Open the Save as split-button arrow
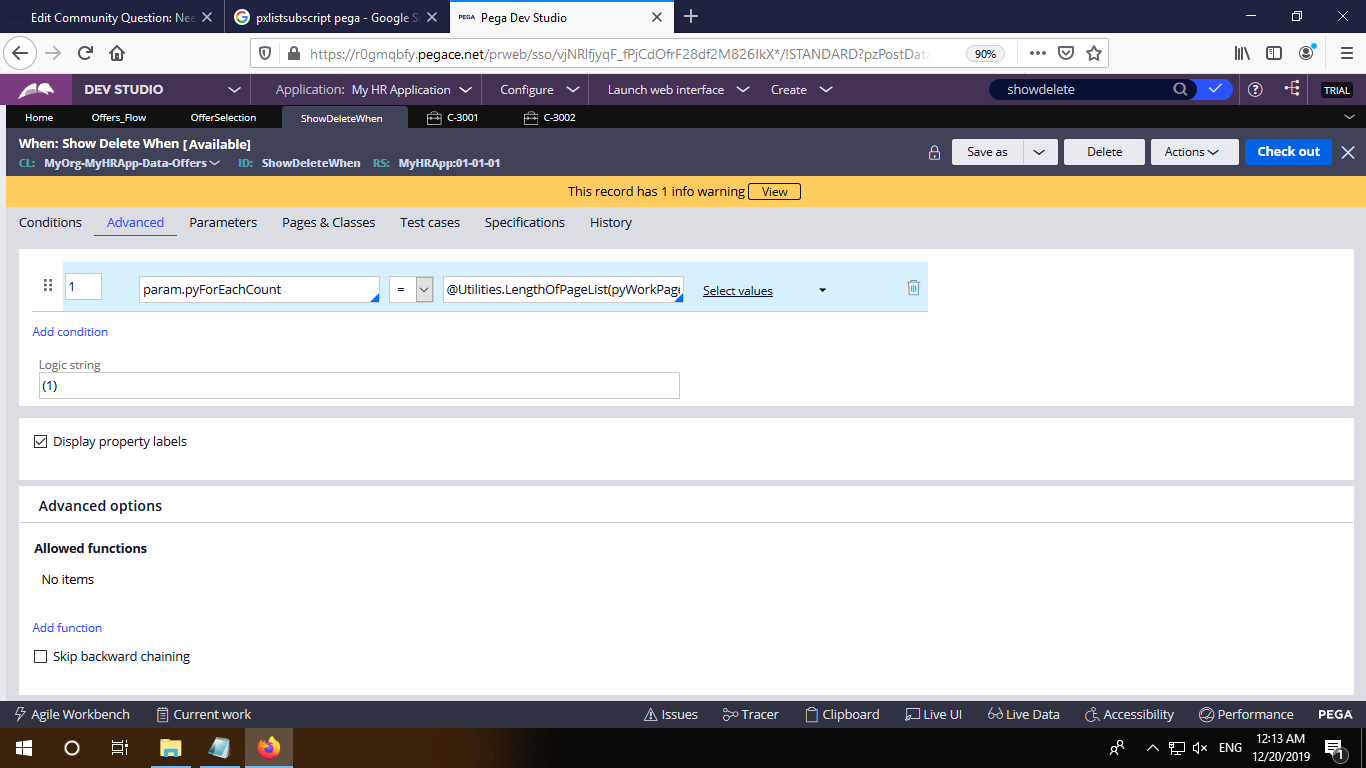This screenshot has width=1366, height=768. pos(1040,152)
